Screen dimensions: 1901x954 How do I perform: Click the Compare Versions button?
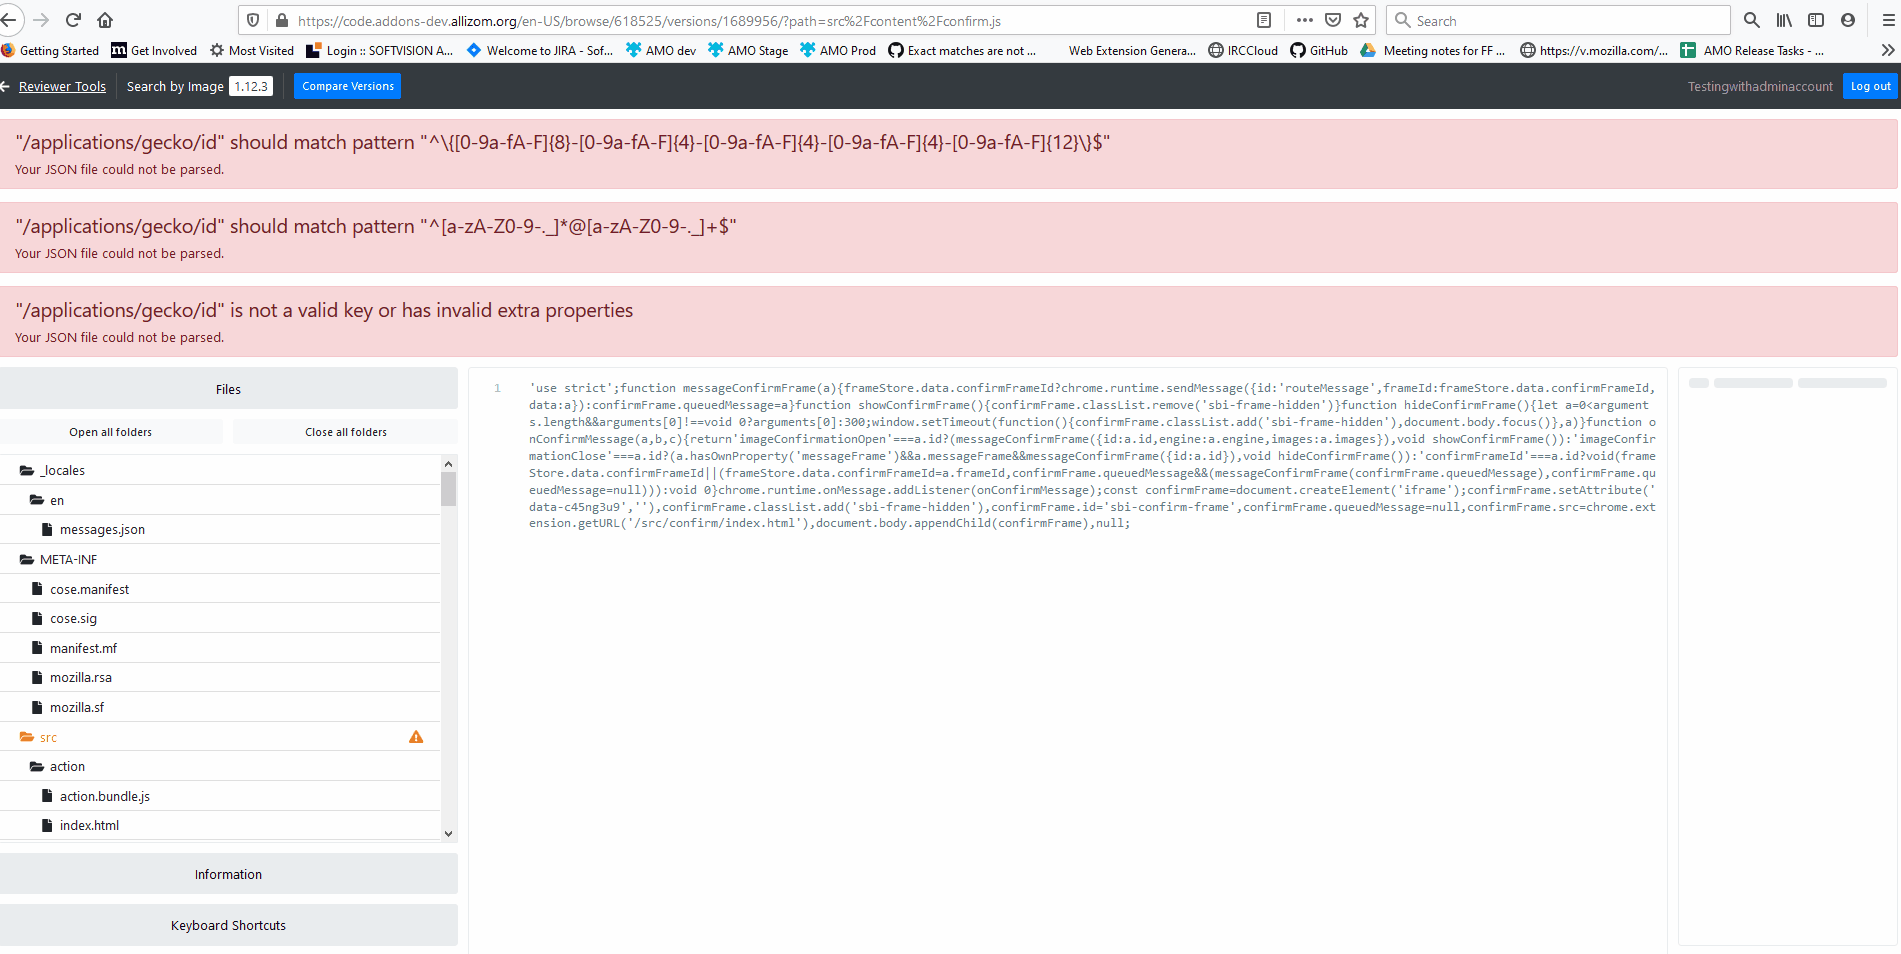348,86
